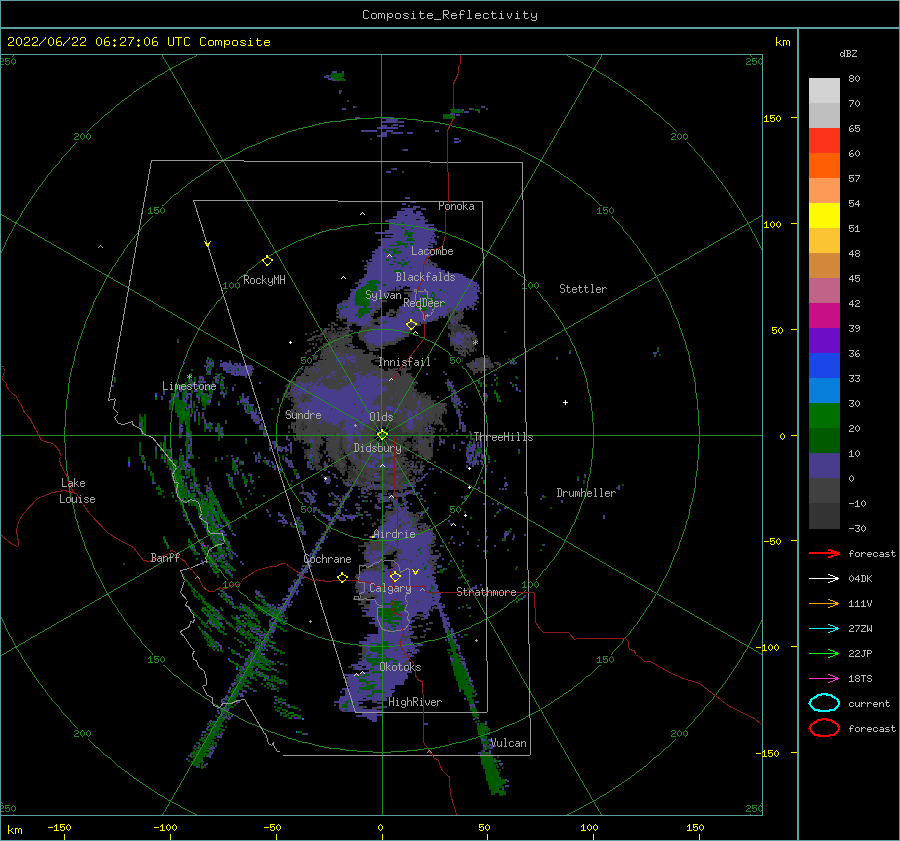Click the RedDeer city label
This screenshot has width=900, height=841.
pos(424,303)
